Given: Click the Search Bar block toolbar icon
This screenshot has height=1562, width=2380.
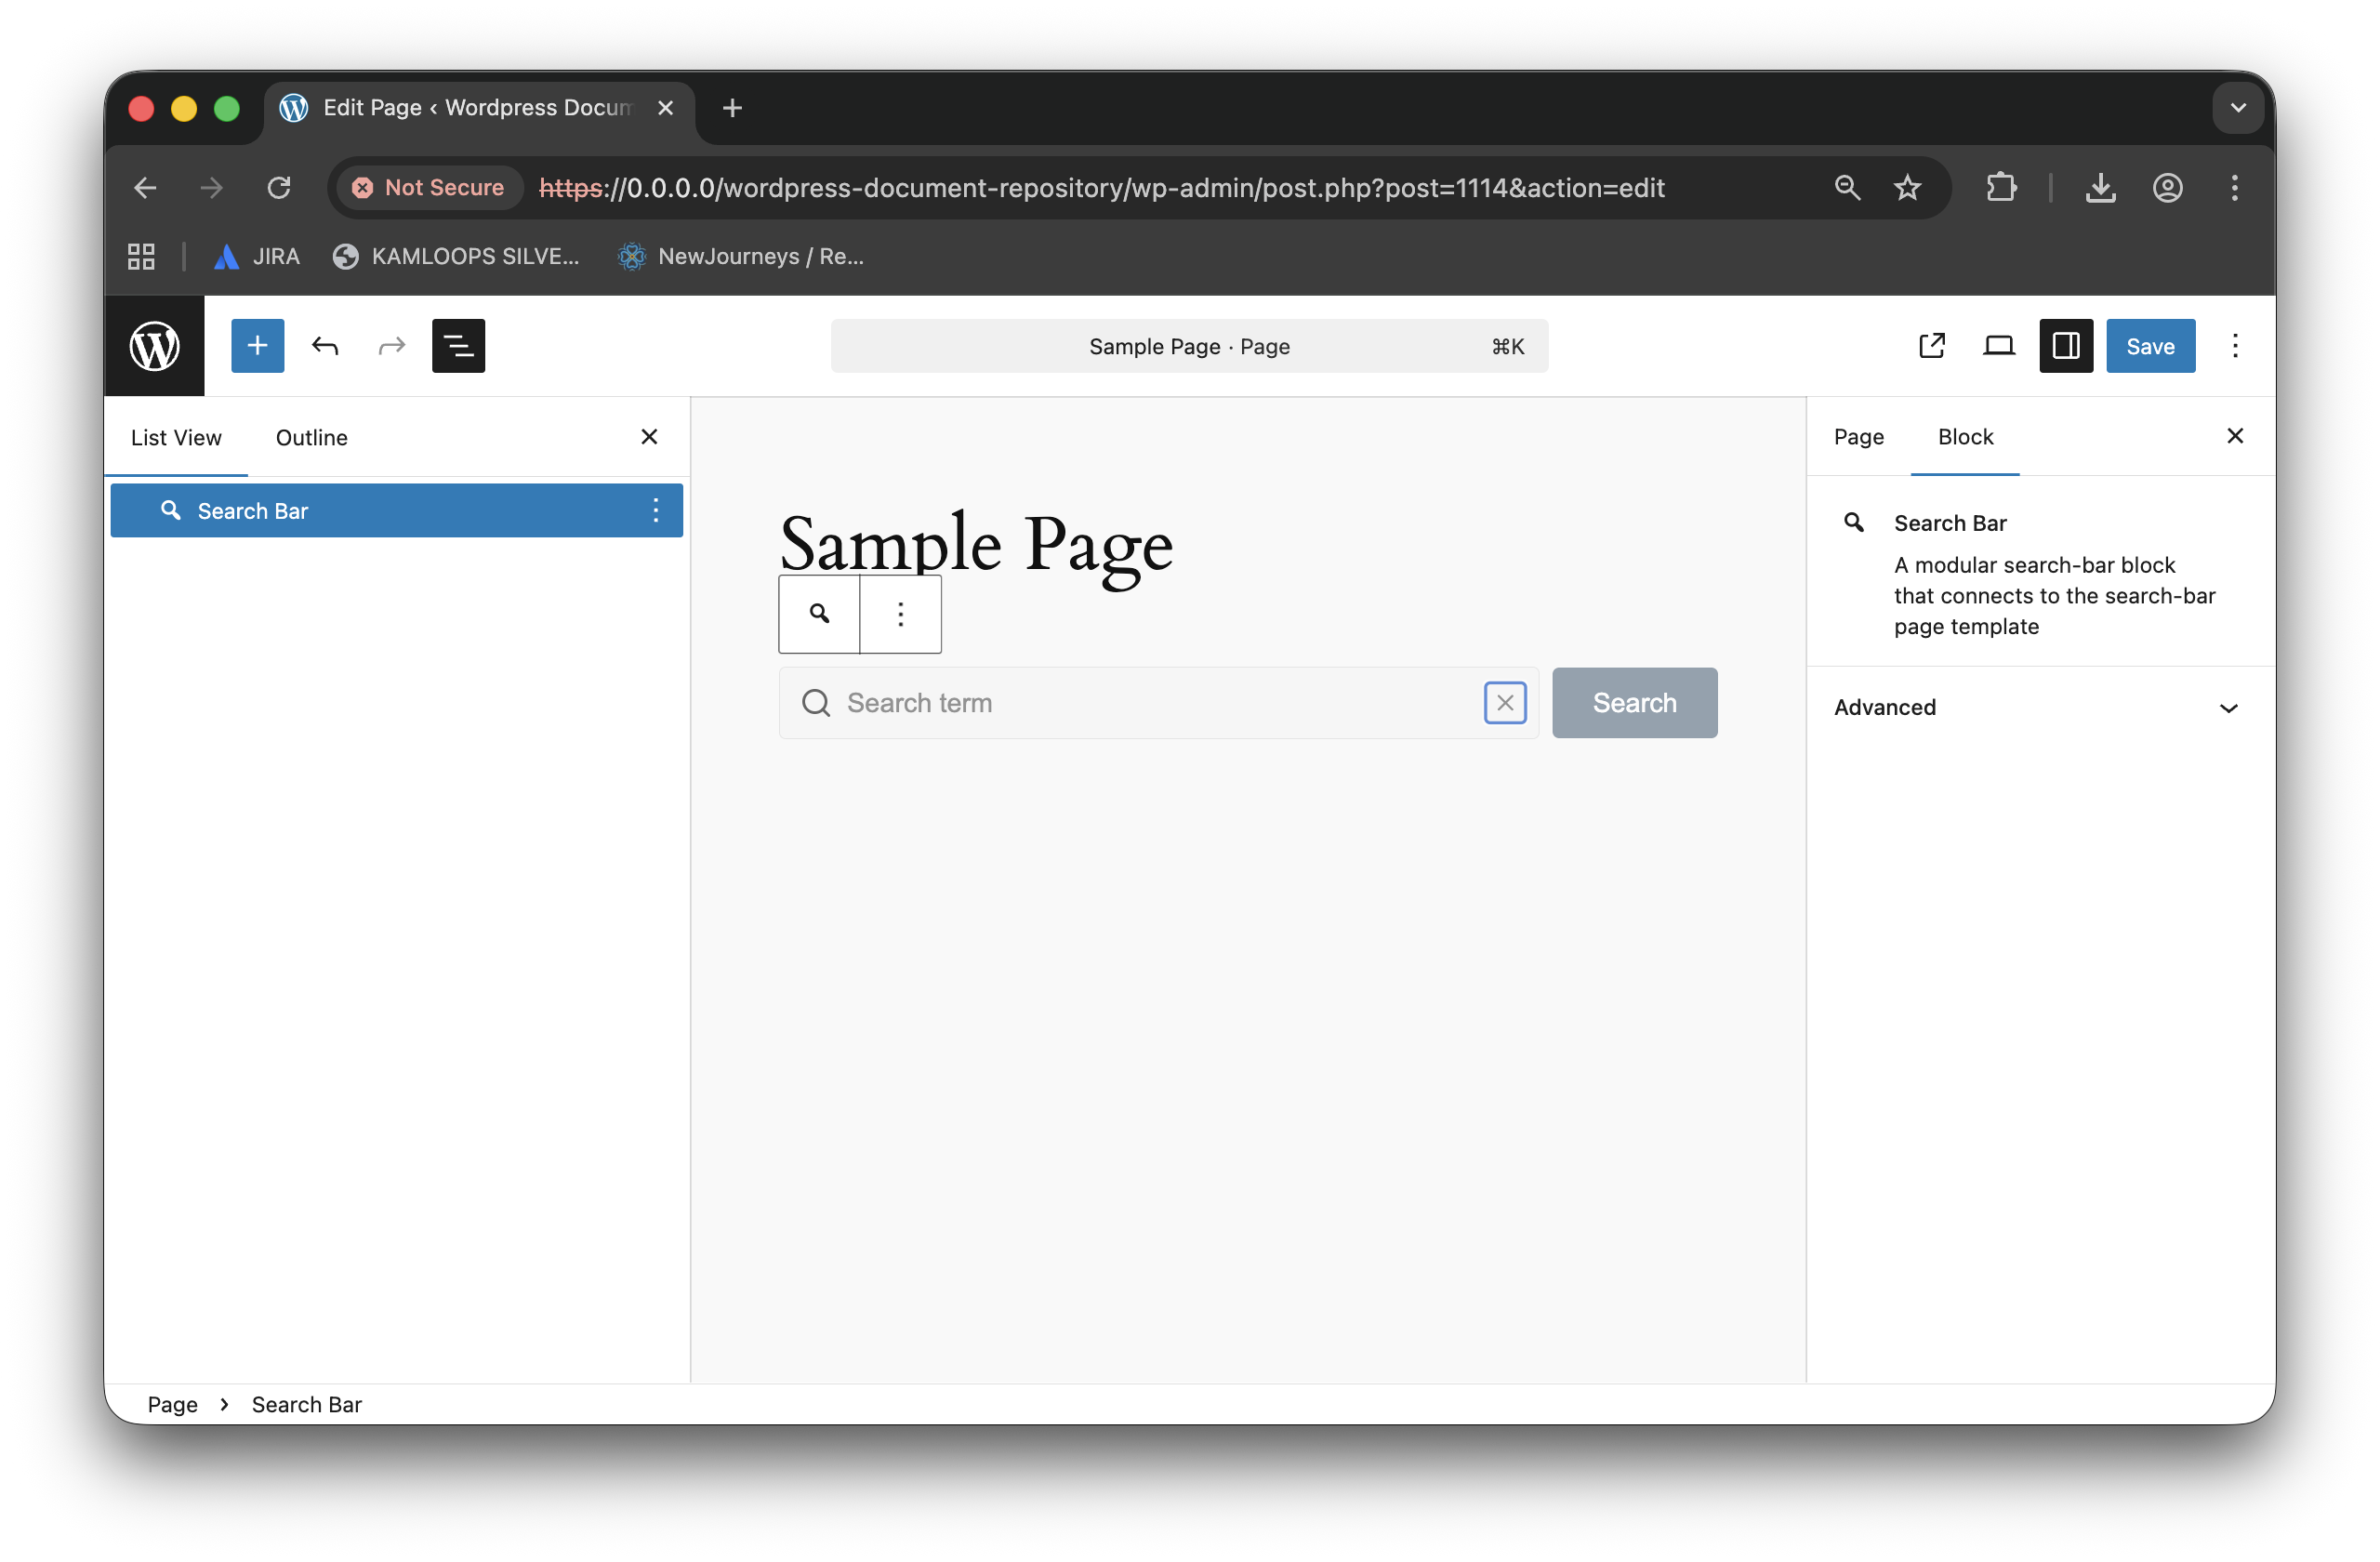Looking at the screenshot, I should click(x=819, y=614).
